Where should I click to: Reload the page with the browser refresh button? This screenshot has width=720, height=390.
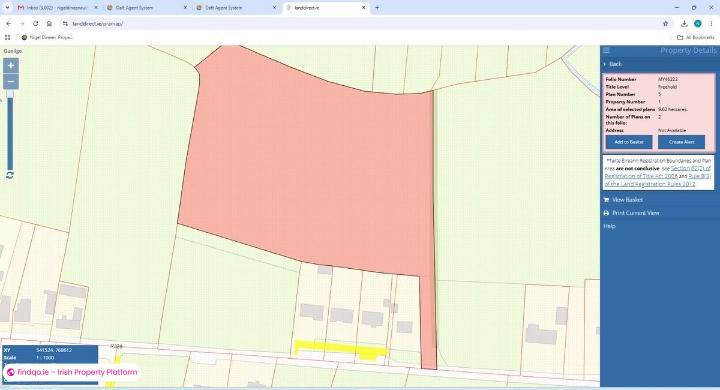tap(35, 23)
